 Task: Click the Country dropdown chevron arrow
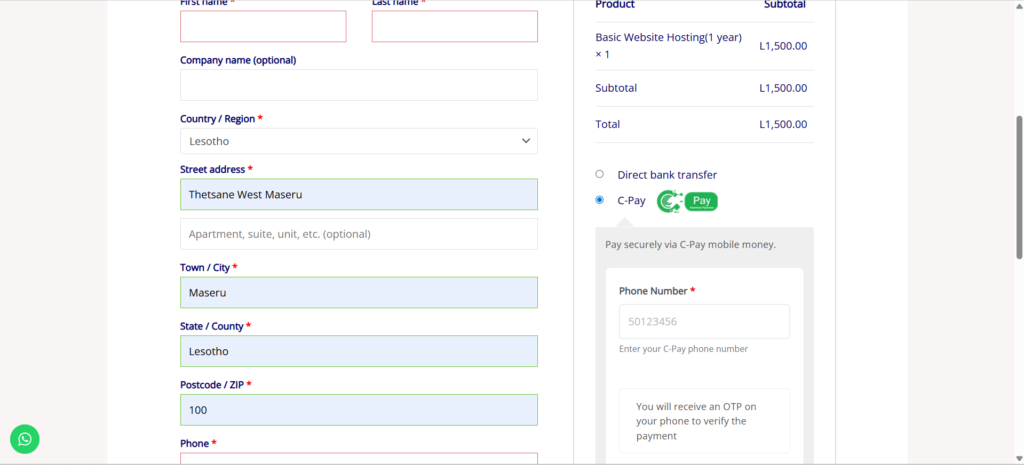(x=526, y=141)
